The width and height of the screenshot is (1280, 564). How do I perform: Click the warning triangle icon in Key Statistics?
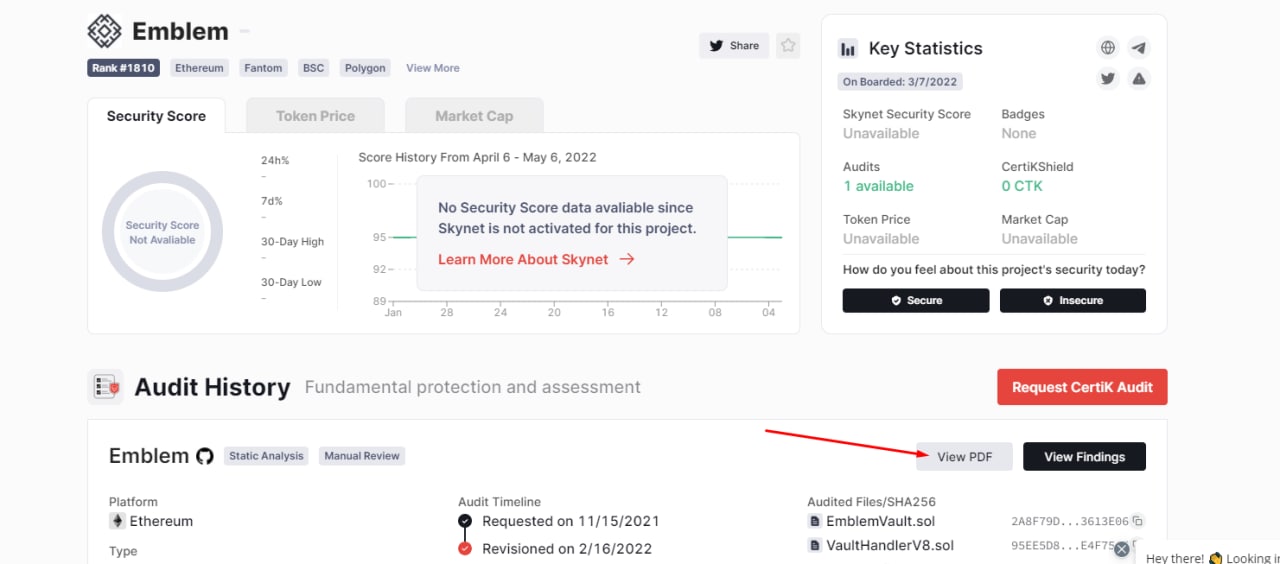tap(1138, 78)
